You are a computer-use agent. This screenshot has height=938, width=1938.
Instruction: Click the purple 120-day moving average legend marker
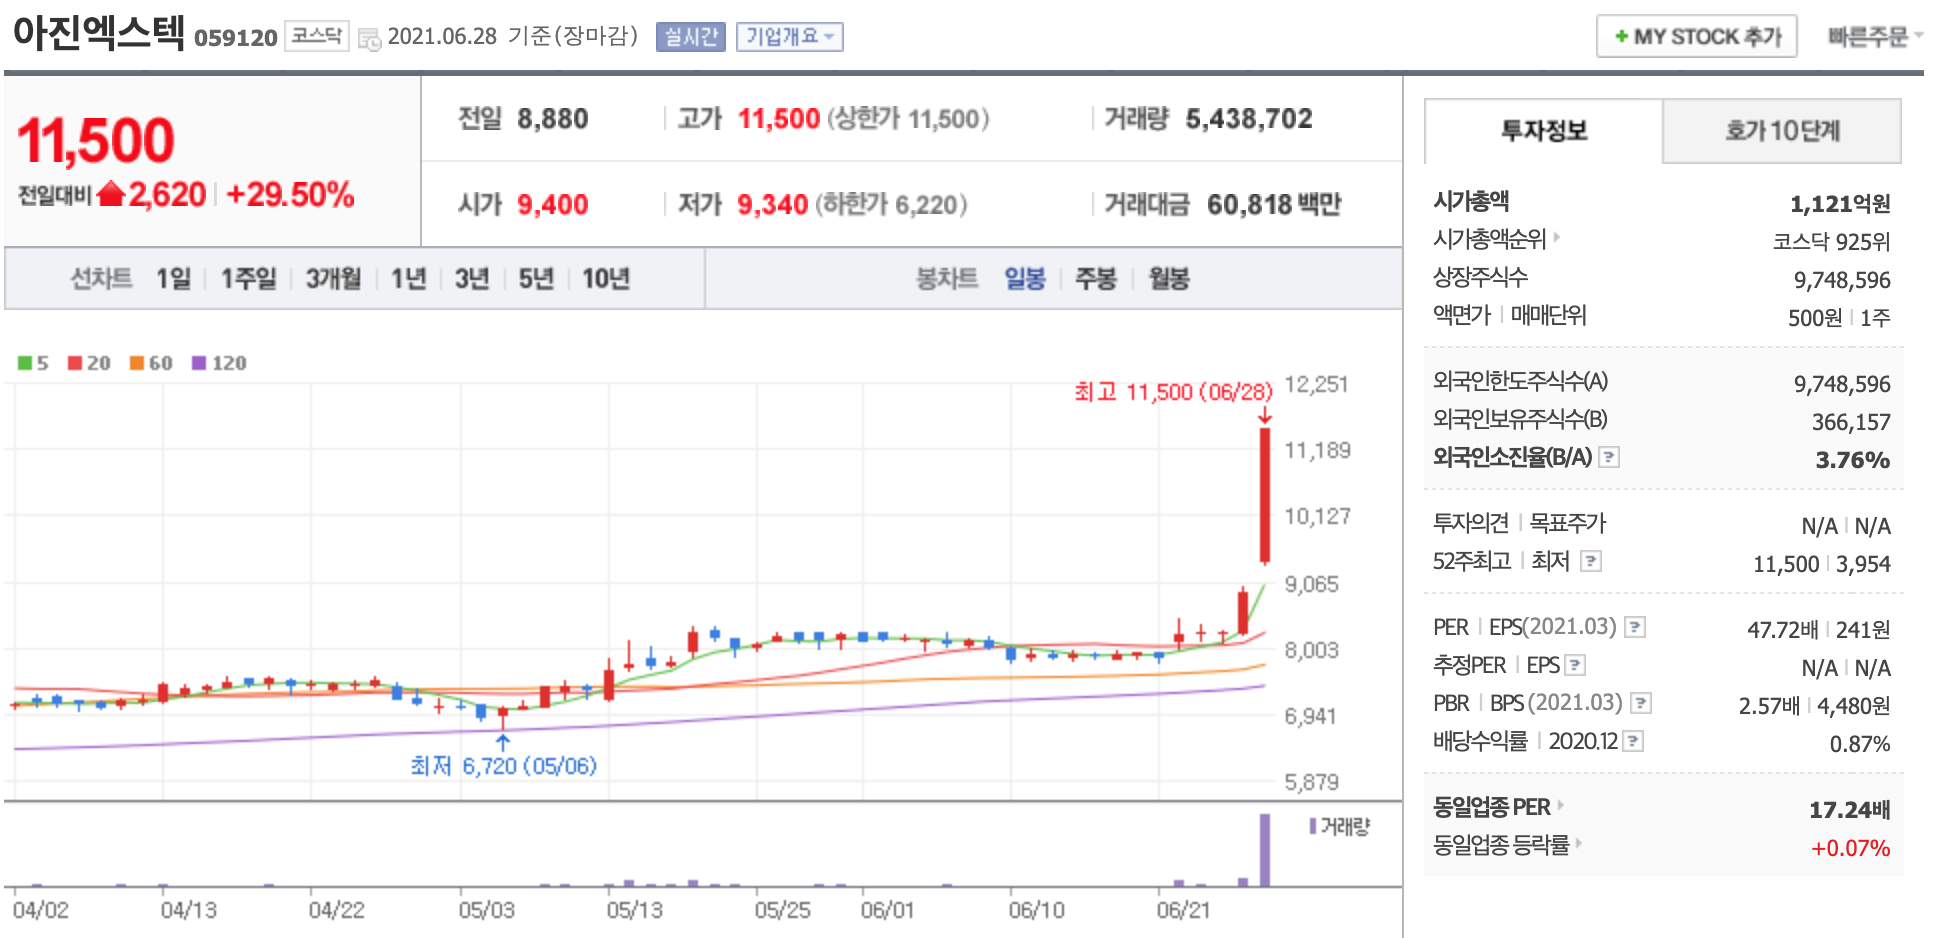(199, 362)
